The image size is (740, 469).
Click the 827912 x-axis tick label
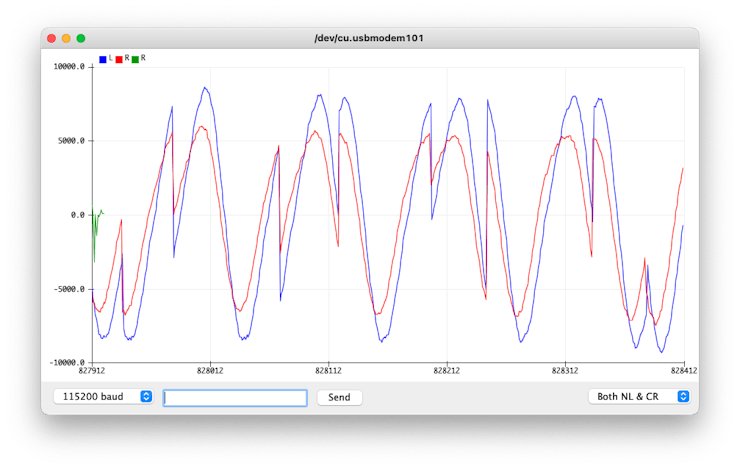[92, 370]
